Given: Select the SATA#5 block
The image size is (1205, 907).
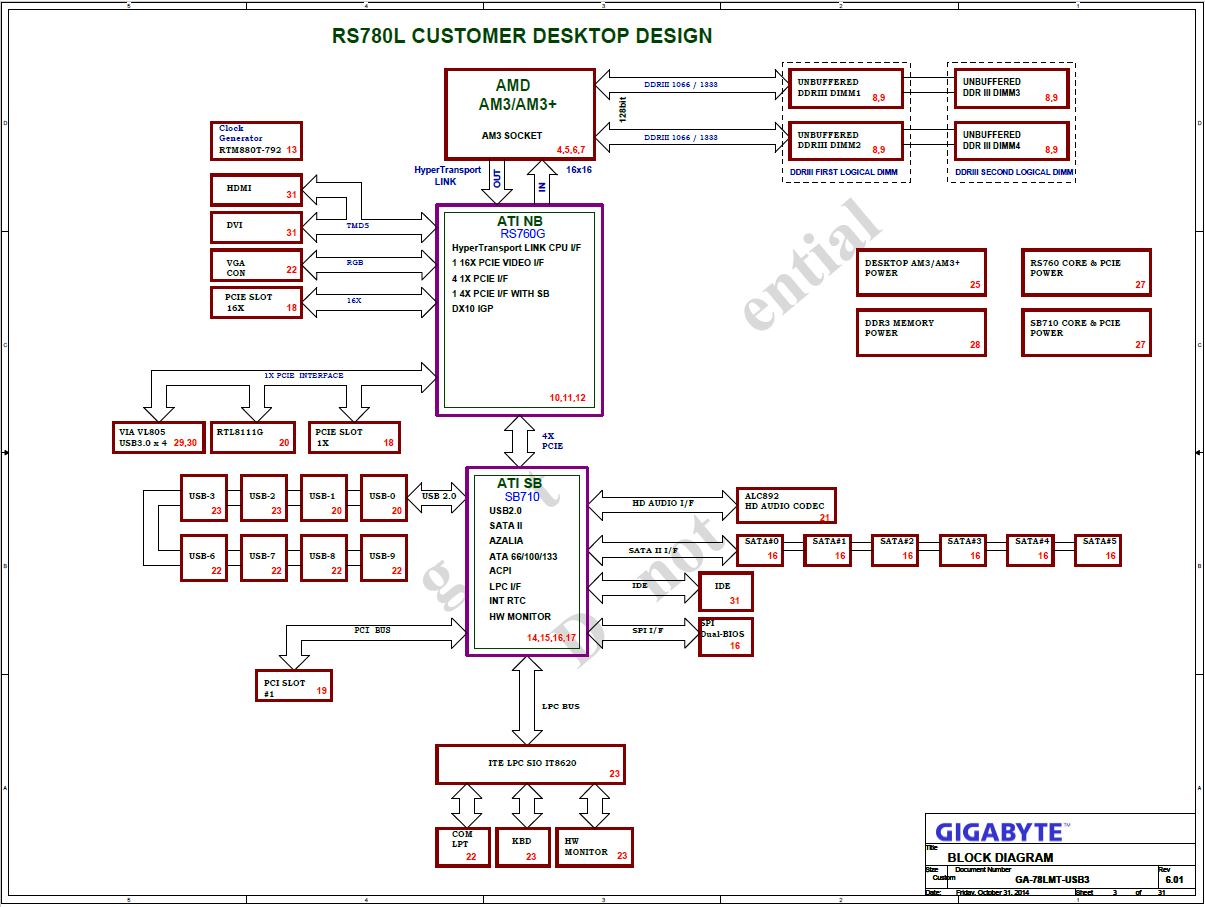Looking at the screenshot, I should (1099, 550).
